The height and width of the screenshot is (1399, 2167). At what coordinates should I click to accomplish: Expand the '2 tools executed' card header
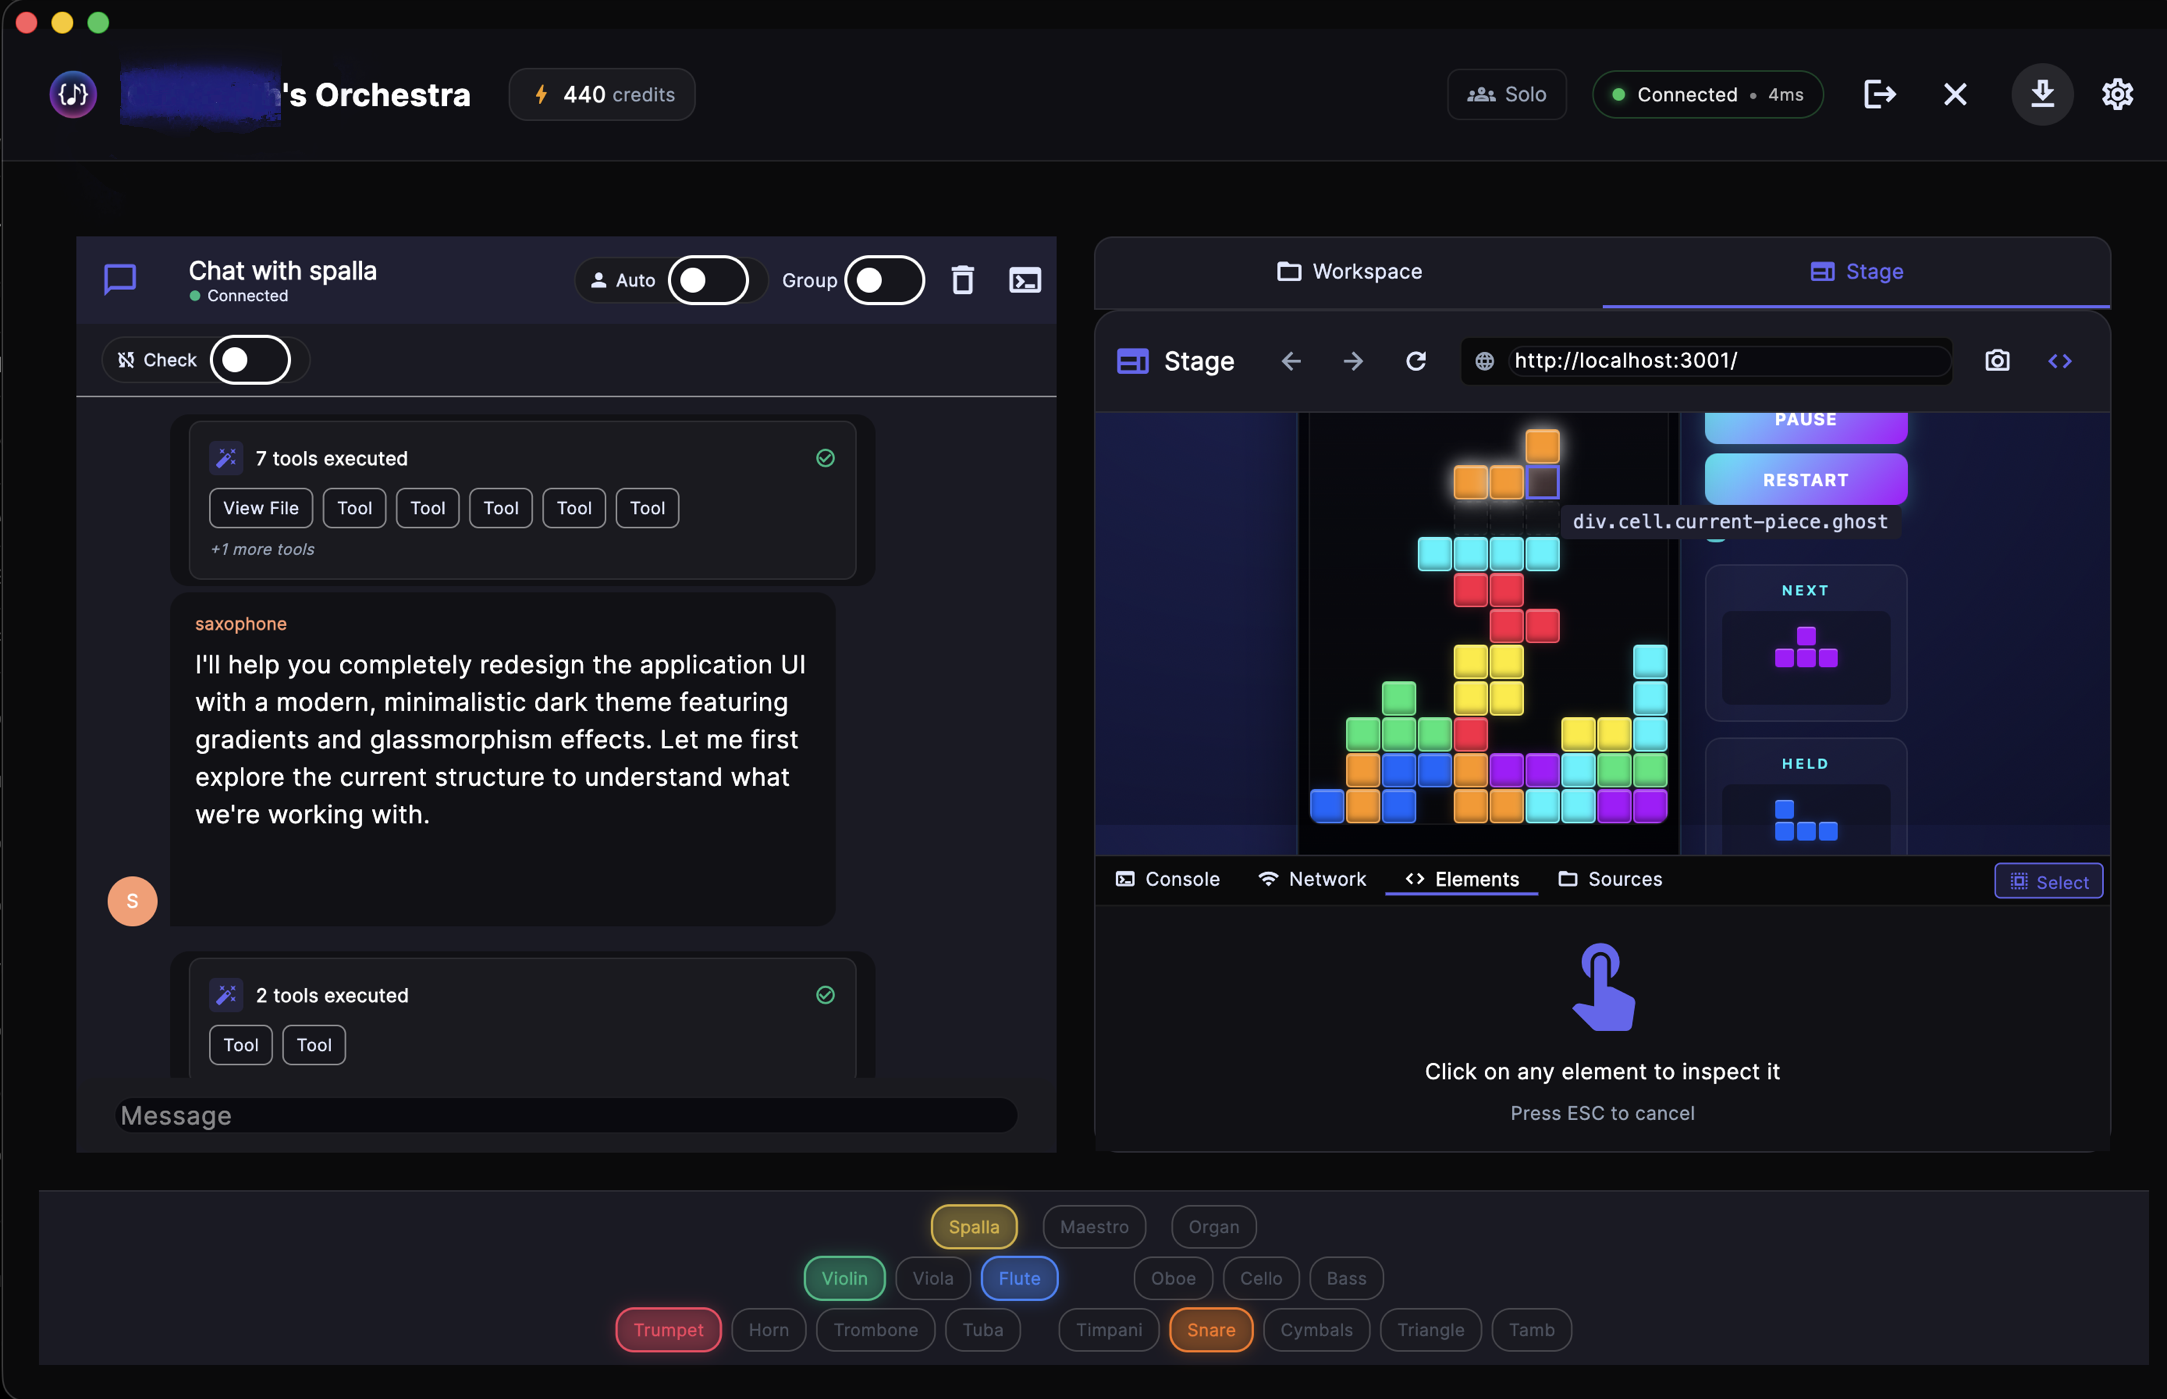pyautogui.click(x=331, y=995)
